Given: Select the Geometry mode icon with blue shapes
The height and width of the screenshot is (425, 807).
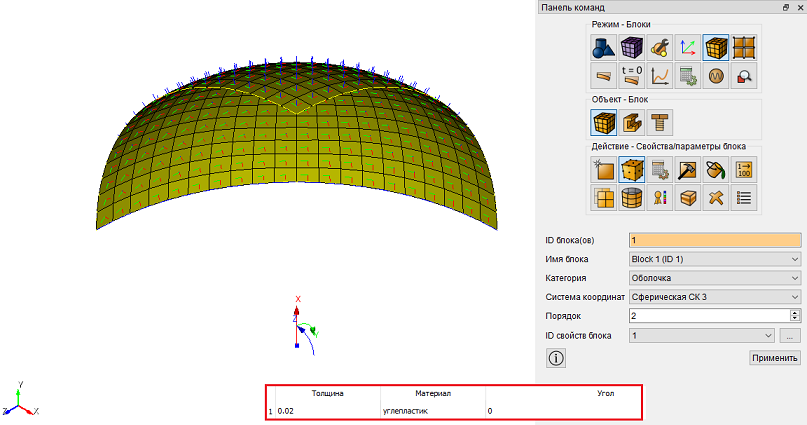Looking at the screenshot, I should (x=603, y=48).
